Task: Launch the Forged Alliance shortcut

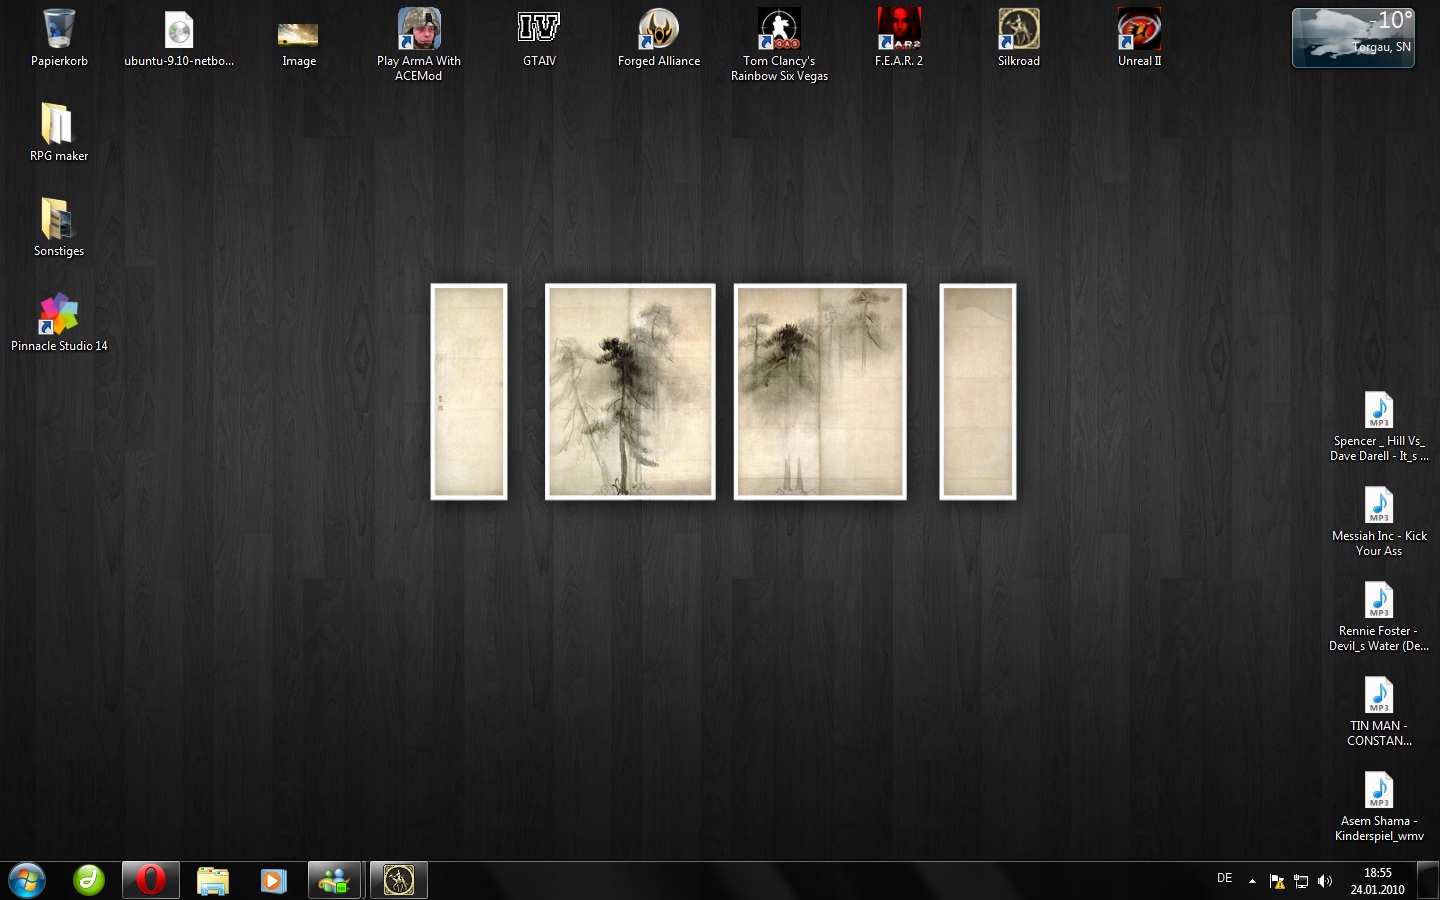Action: click(x=659, y=38)
